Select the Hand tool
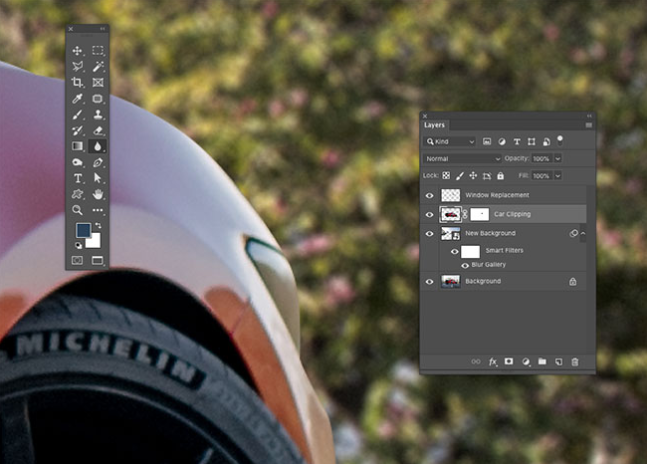 tap(98, 194)
